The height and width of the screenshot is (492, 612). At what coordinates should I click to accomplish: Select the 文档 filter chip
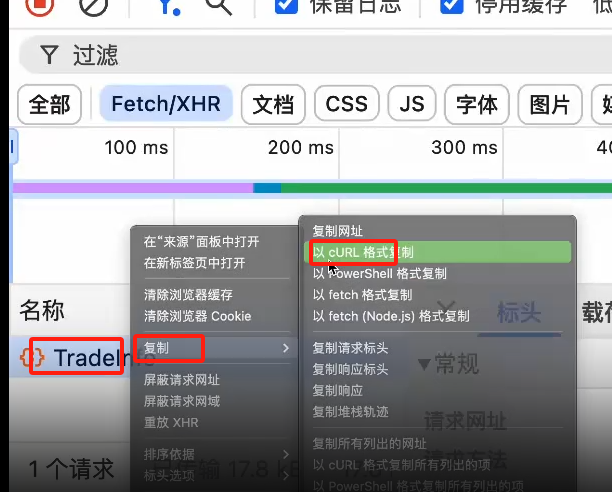pyautogui.click(x=273, y=105)
